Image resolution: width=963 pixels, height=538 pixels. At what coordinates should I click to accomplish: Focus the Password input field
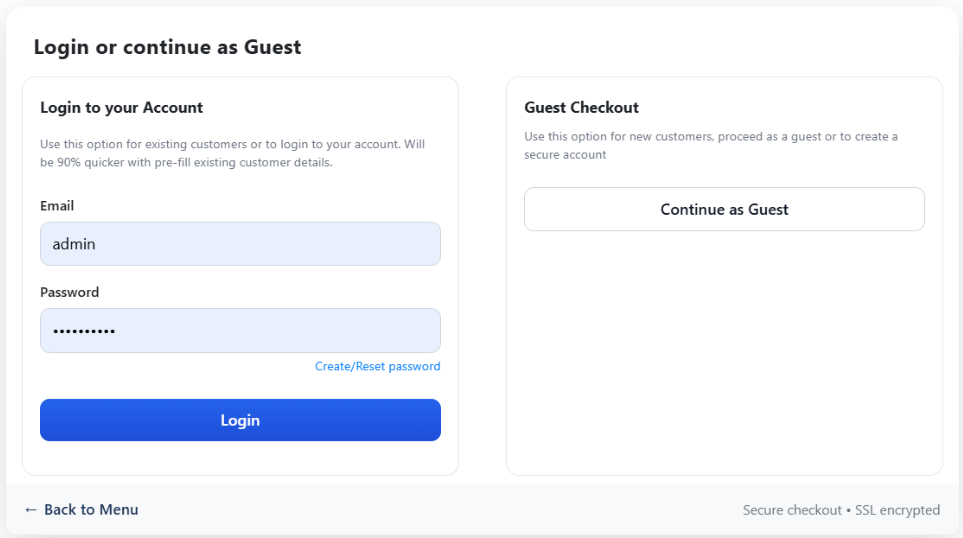click(240, 331)
